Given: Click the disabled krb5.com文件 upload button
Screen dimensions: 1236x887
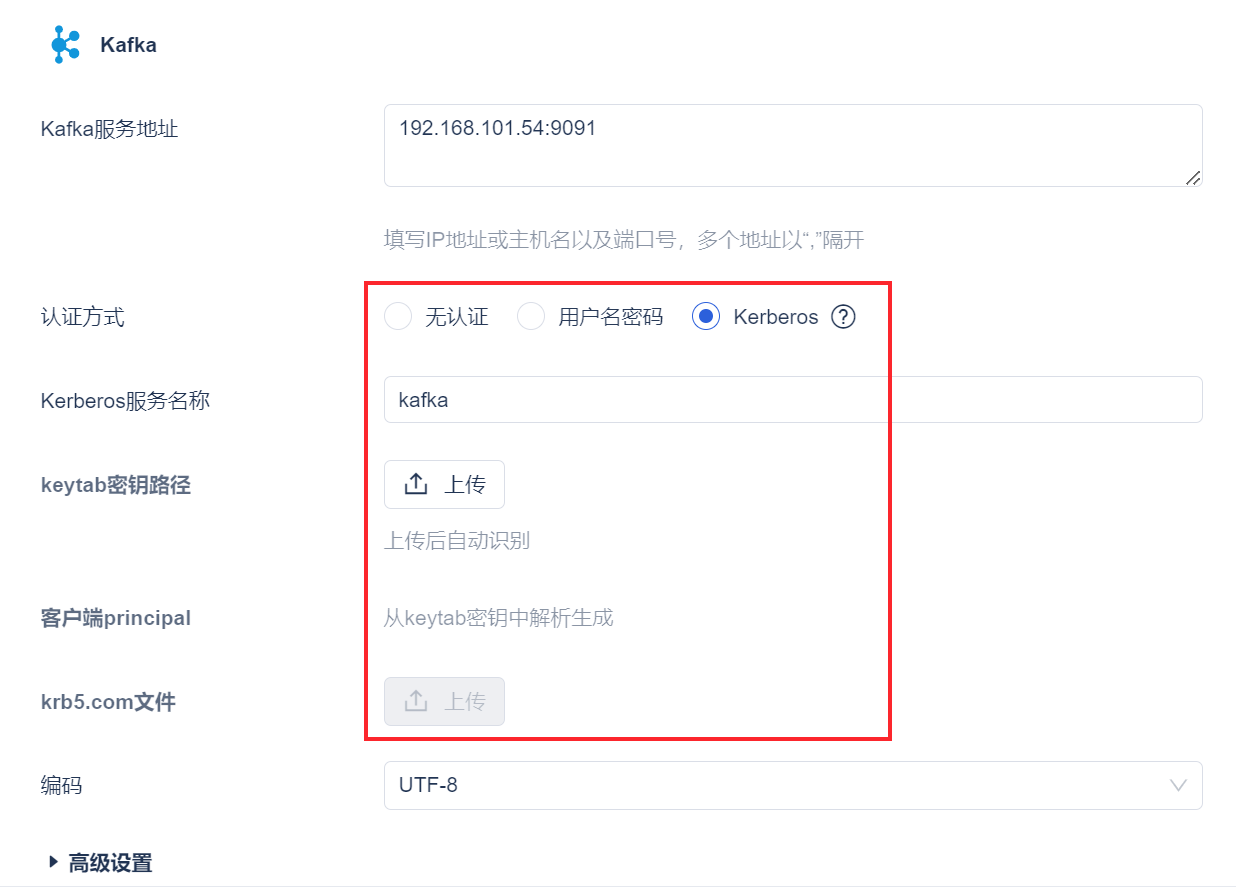Looking at the screenshot, I should [444, 702].
